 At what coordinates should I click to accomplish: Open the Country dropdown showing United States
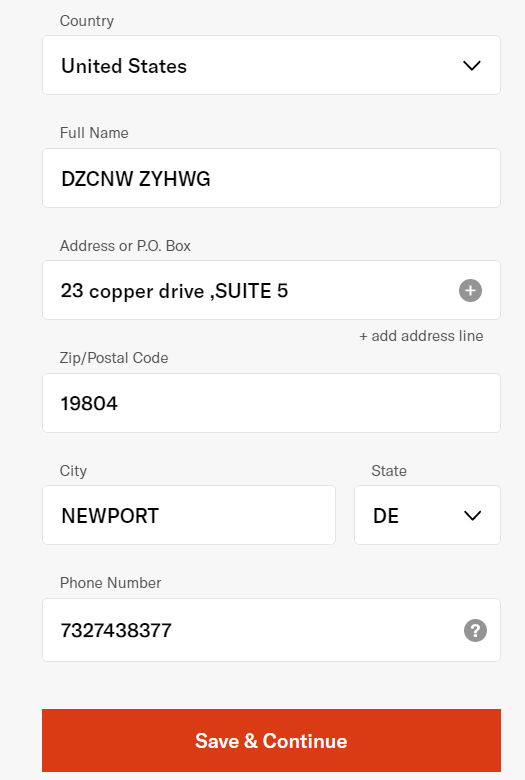(x=271, y=65)
